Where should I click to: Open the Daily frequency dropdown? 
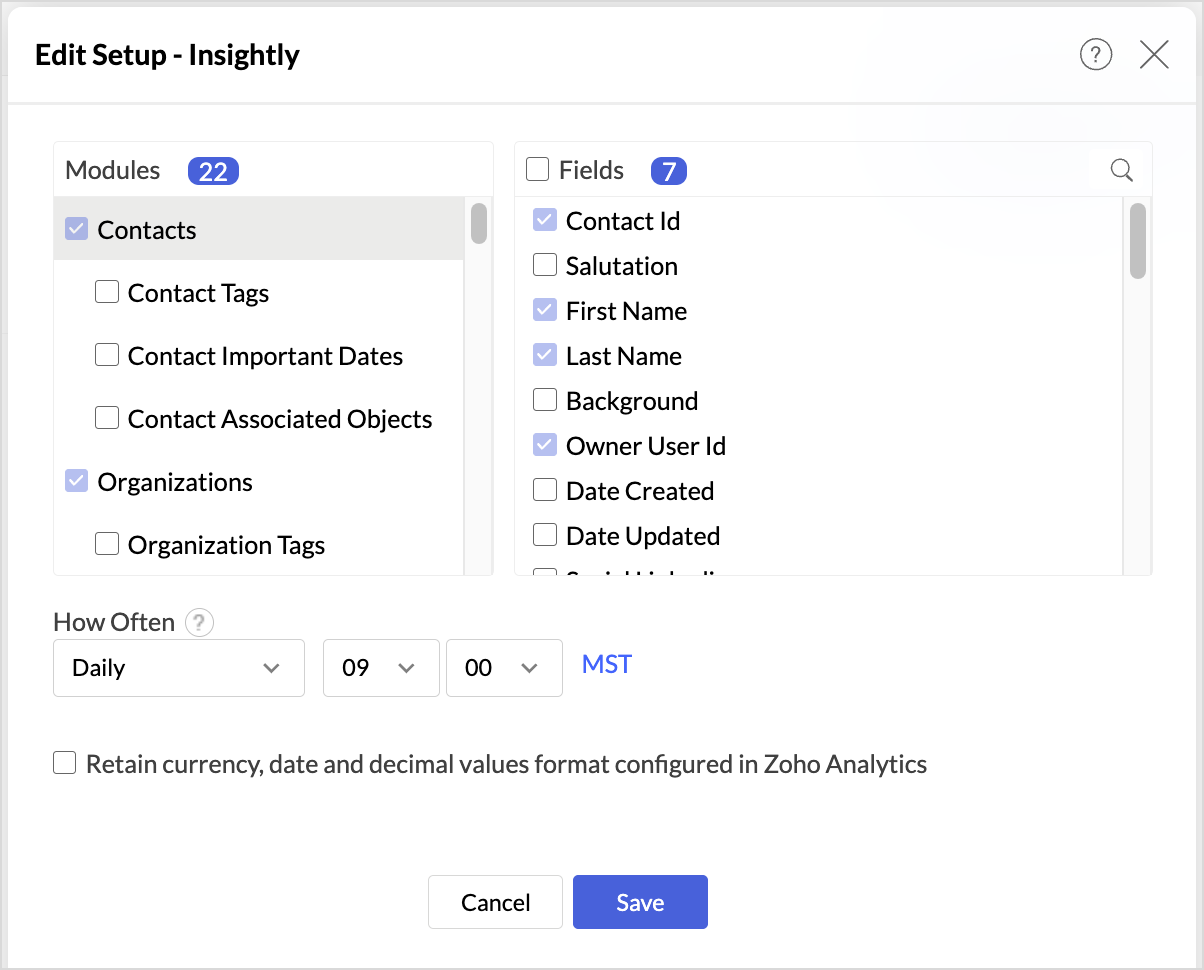pos(178,668)
